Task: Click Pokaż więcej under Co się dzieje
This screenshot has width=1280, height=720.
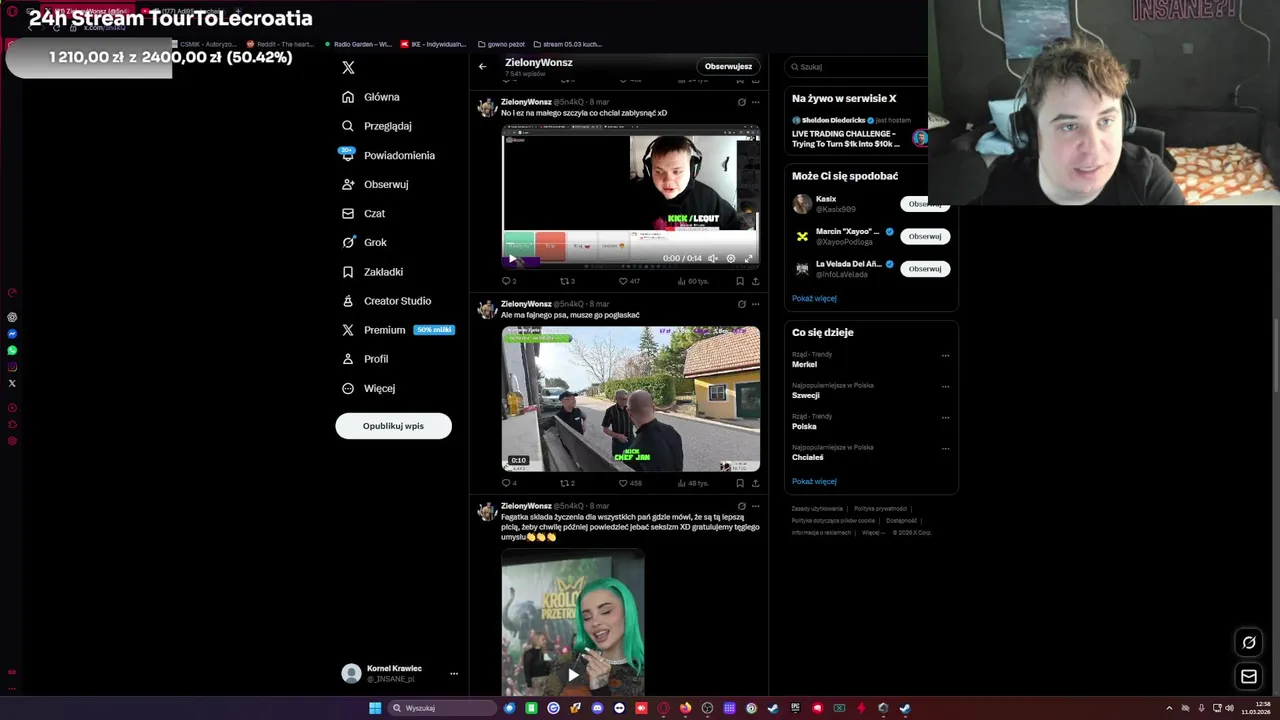Action: click(814, 481)
